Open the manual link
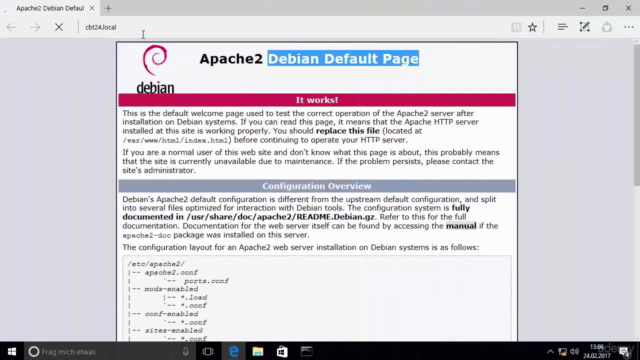640x360 pixels. click(x=461, y=226)
